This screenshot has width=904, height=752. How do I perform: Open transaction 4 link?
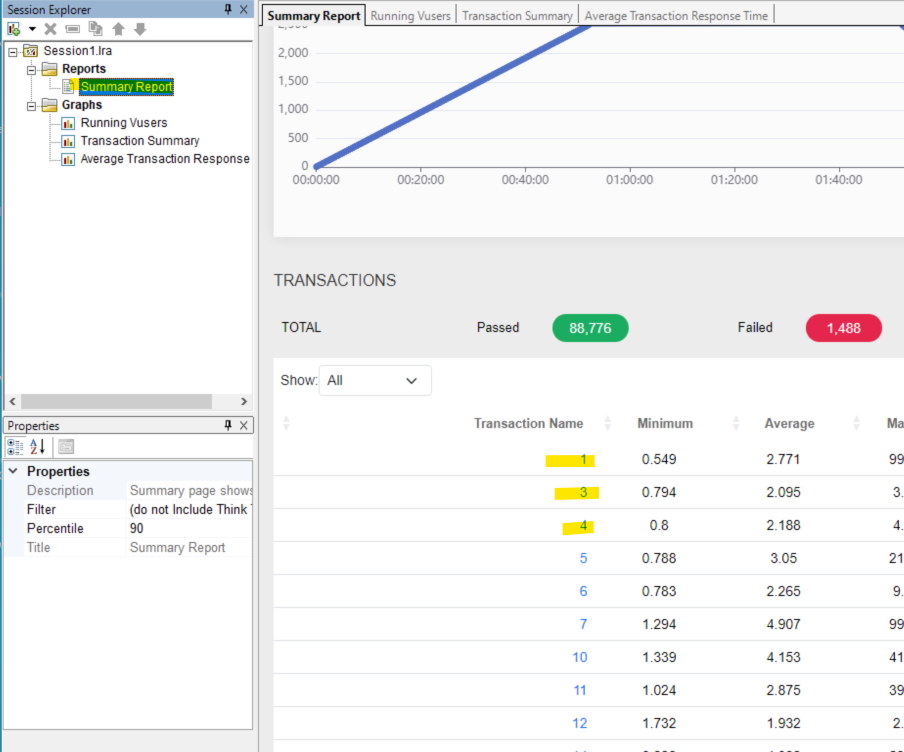click(583, 525)
